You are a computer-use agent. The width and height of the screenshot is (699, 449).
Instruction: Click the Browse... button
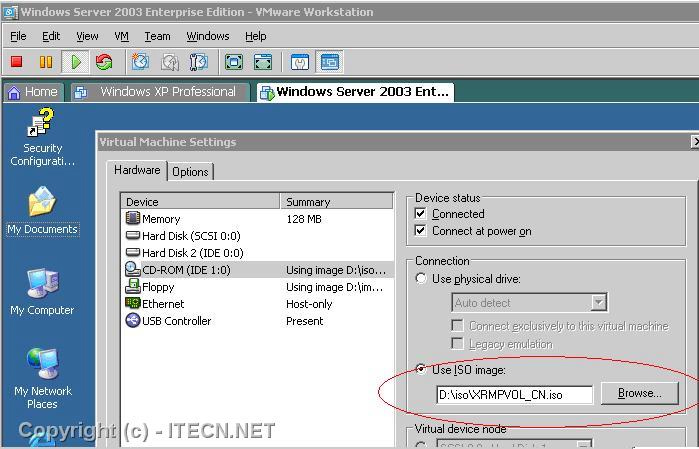pos(639,394)
